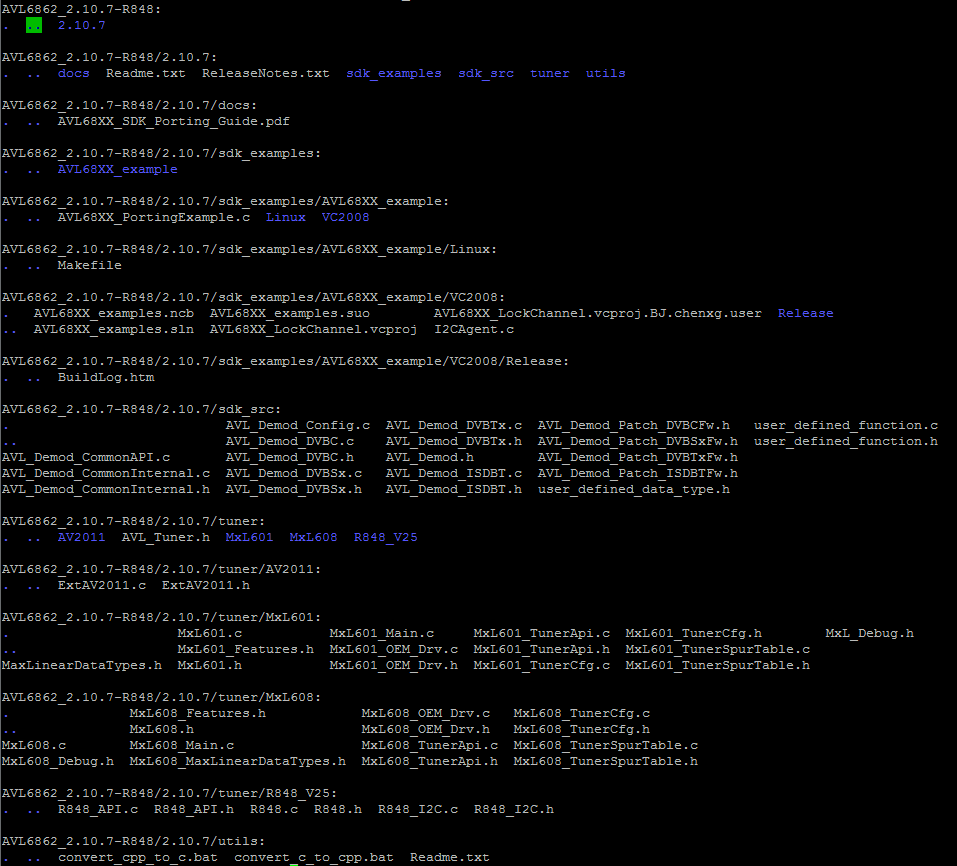Click the green highlighted parent directory entry

[33, 25]
